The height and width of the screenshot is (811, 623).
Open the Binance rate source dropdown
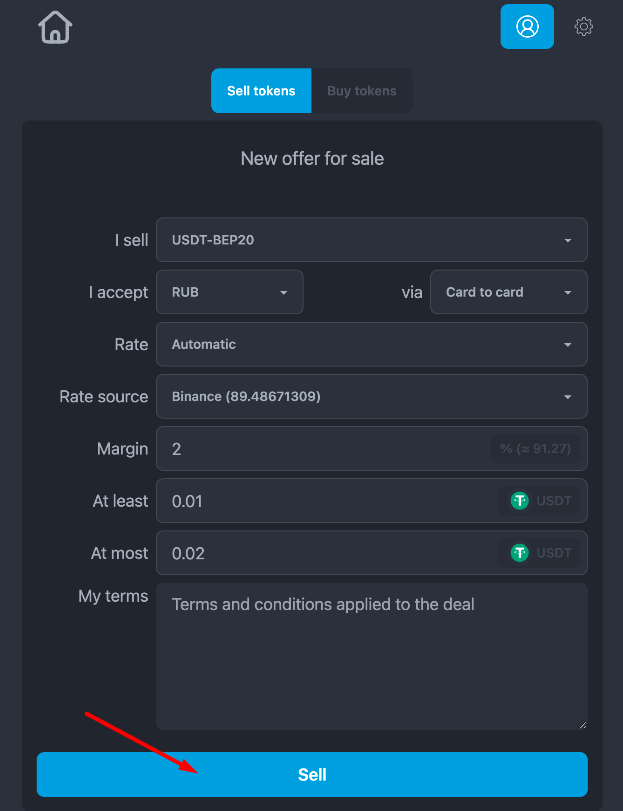pos(372,396)
